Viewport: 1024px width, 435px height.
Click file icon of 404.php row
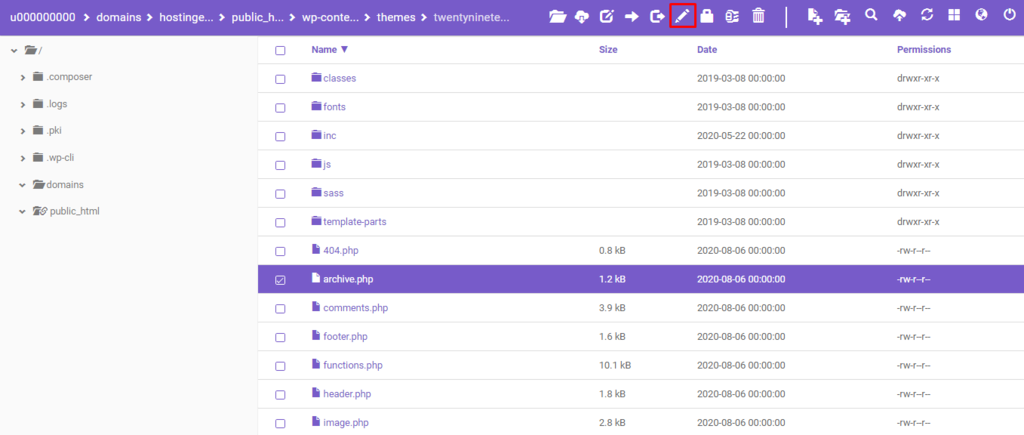click(316, 250)
